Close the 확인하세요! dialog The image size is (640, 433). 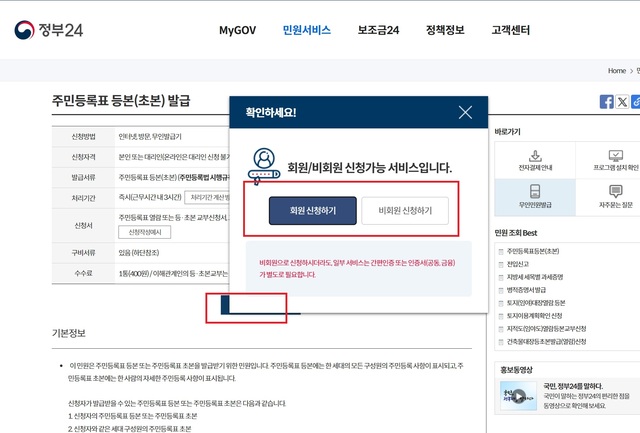[465, 112]
